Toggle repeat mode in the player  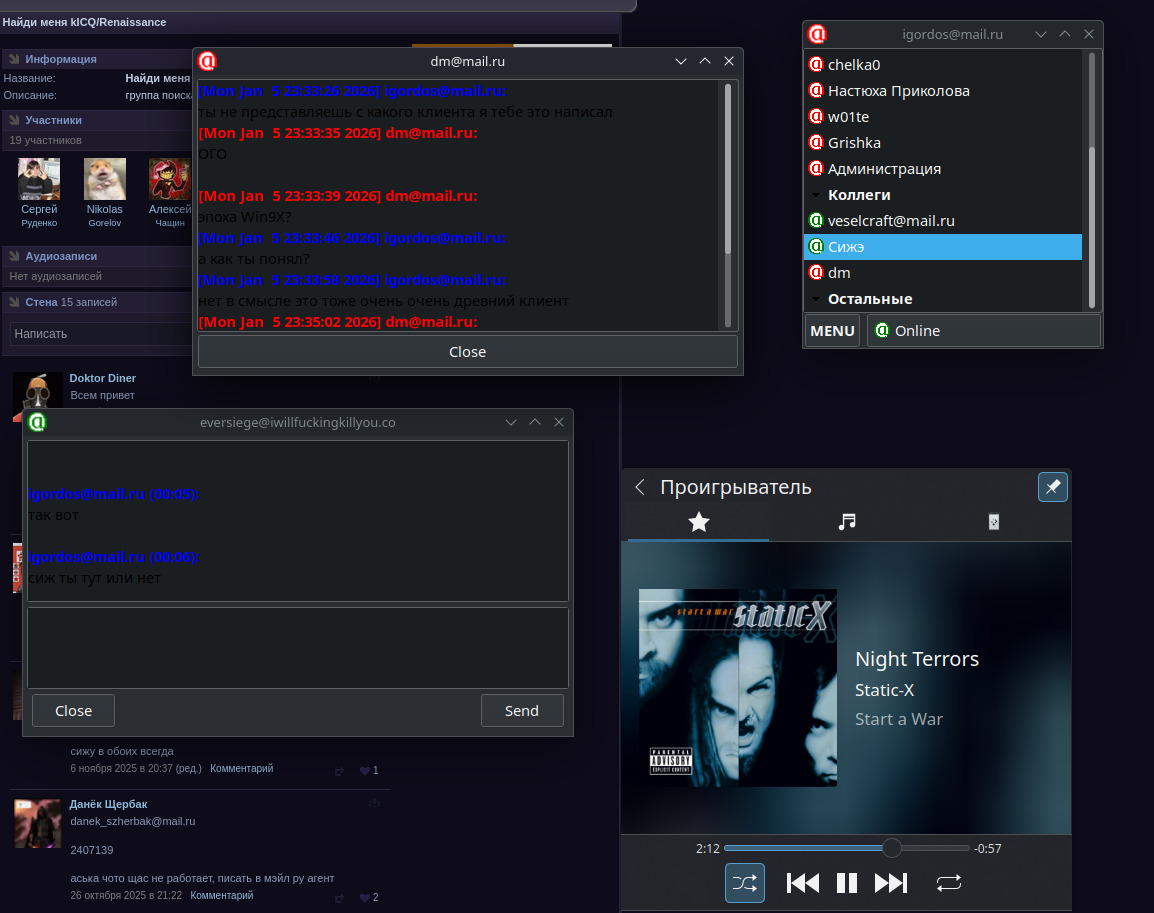[949, 882]
